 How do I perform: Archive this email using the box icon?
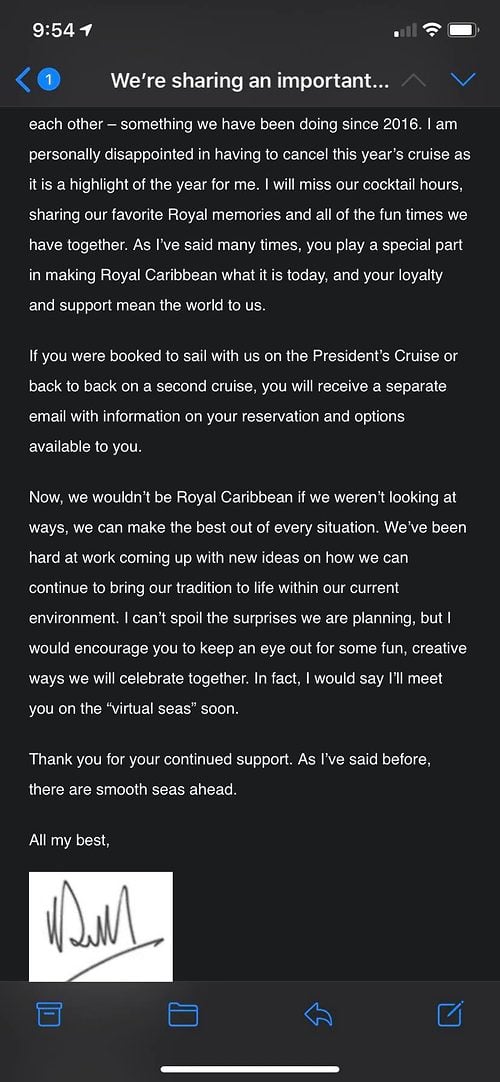click(49, 1014)
